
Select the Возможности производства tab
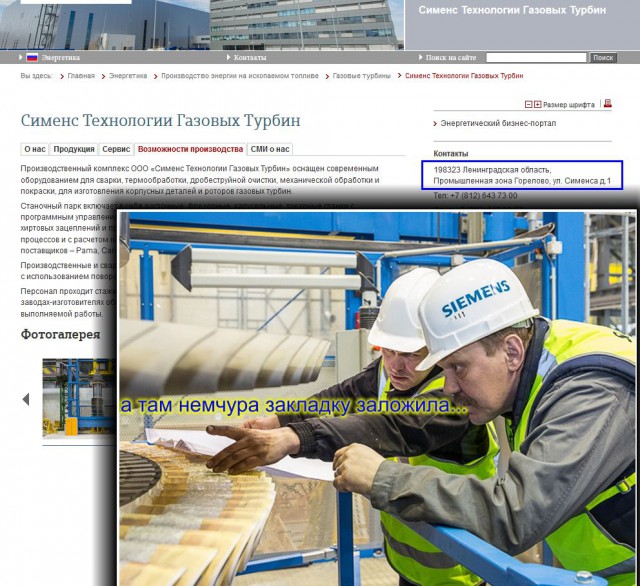190,149
